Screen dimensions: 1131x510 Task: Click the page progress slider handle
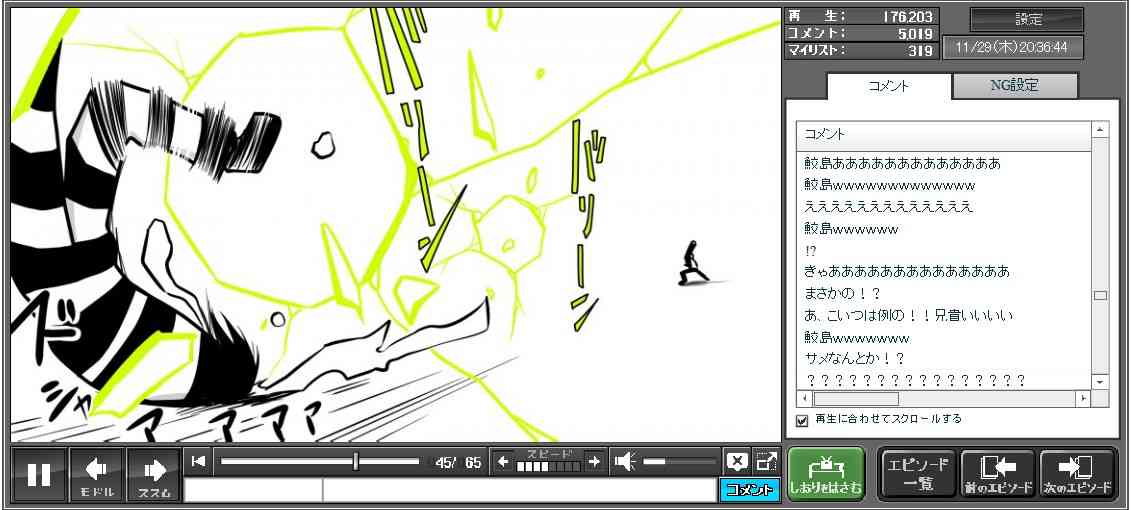(355, 461)
